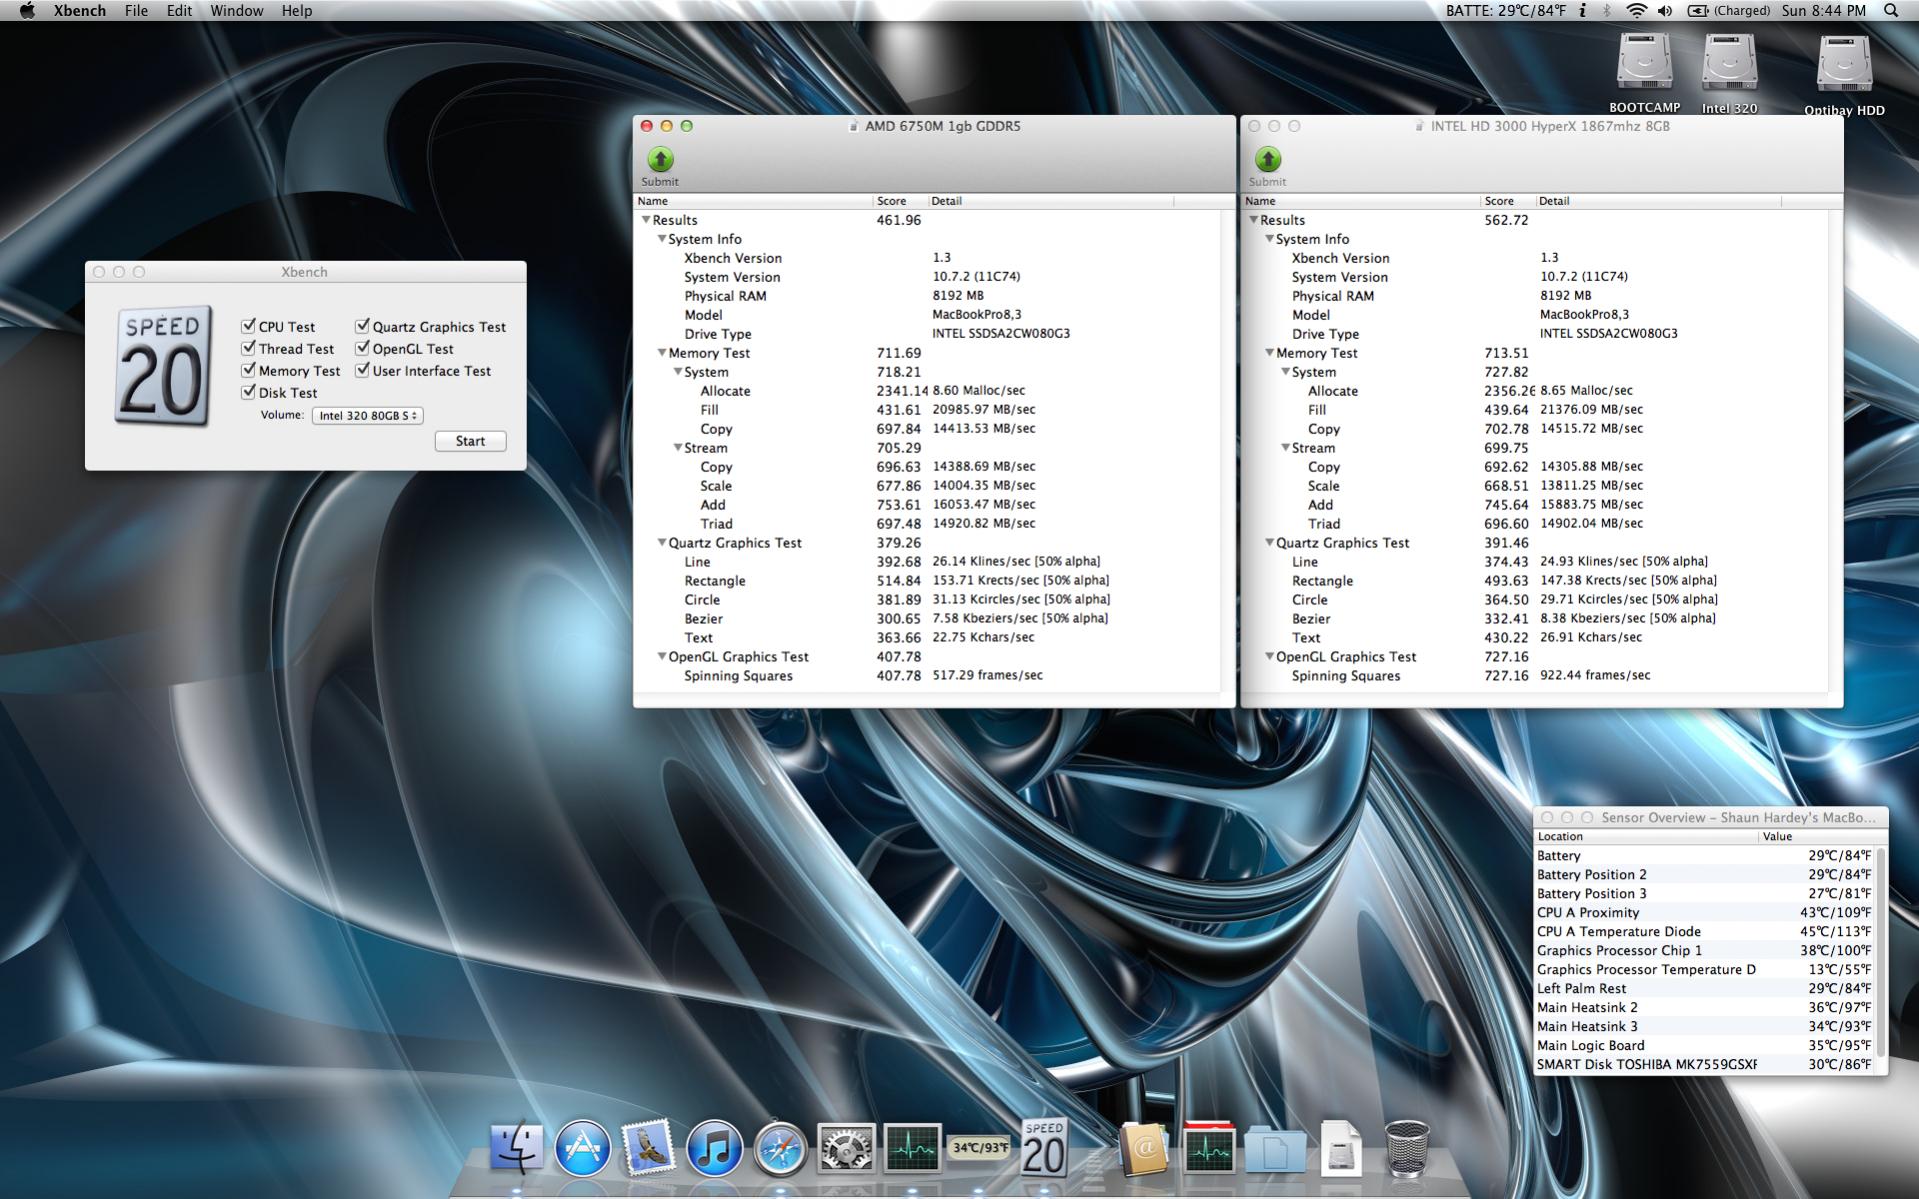The width and height of the screenshot is (1919, 1199).
Task: Collapse Results in INTEL HD 3000 window
Action: tap(1254, 220)
